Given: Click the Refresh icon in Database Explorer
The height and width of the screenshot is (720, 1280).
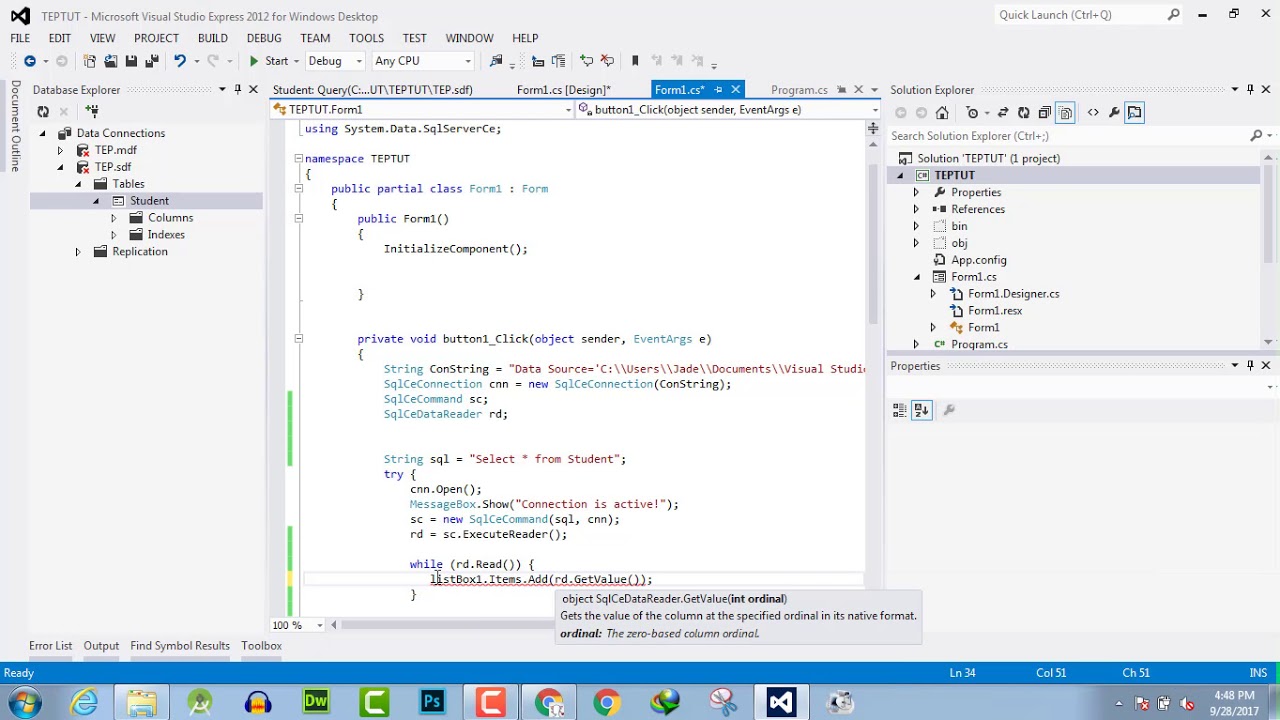Looking at the screenshot, I should coord(43,112).
